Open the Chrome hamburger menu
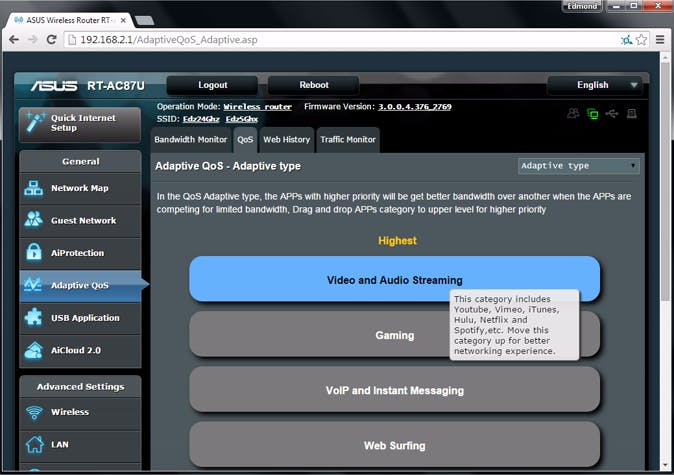Screen dimensions: 674x475 (660, 40)
